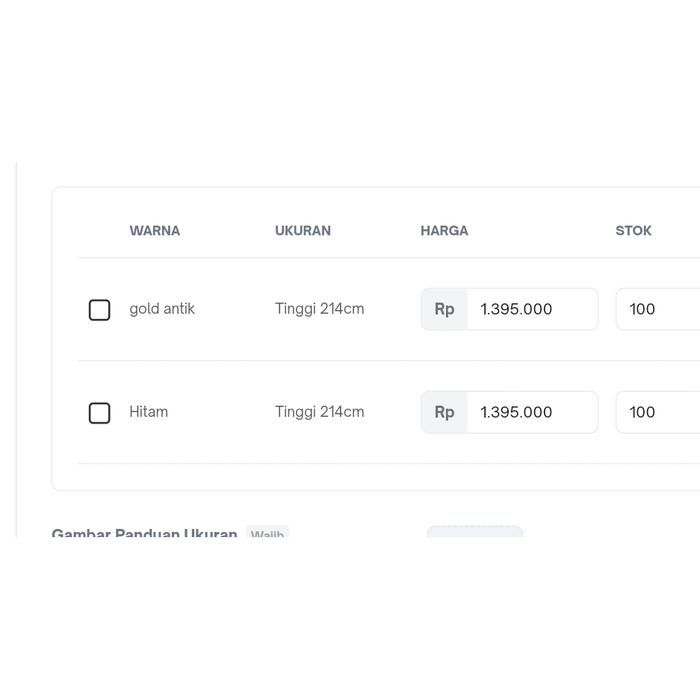
Task: Open the size guide image upload box
Action: (x=475, y=532)
